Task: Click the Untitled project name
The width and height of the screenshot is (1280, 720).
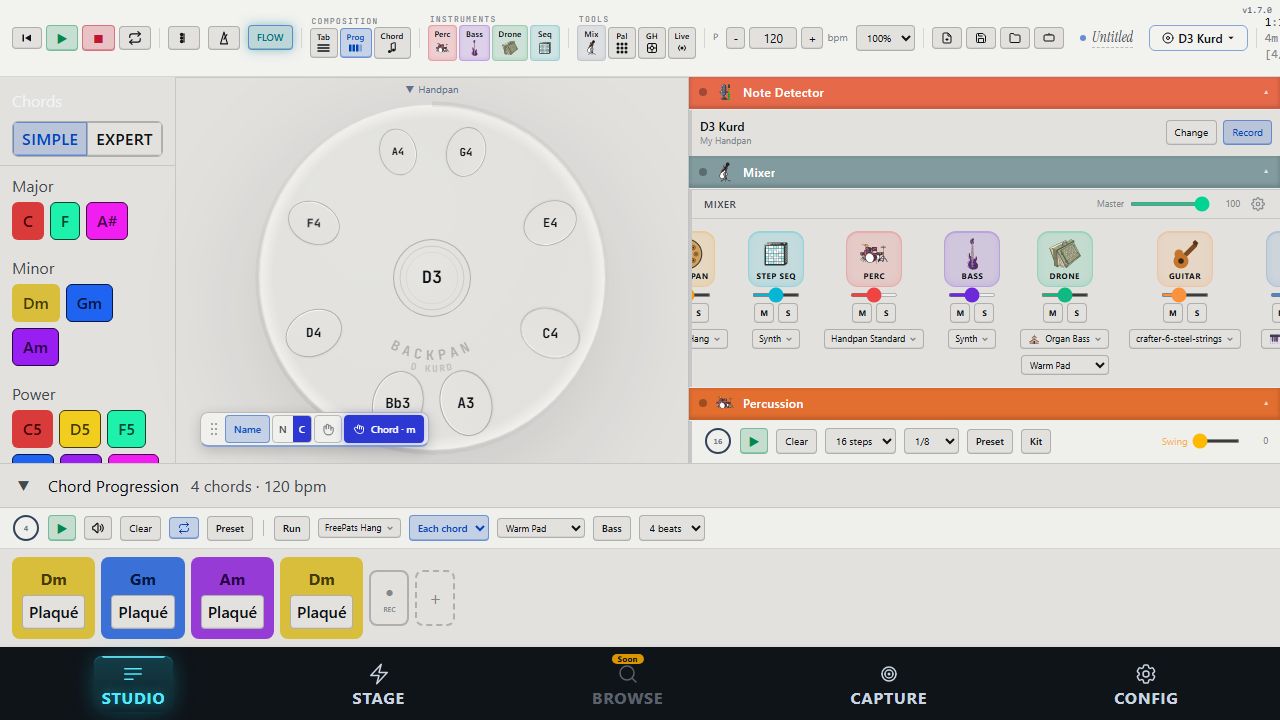Action: click(1112, 38)
